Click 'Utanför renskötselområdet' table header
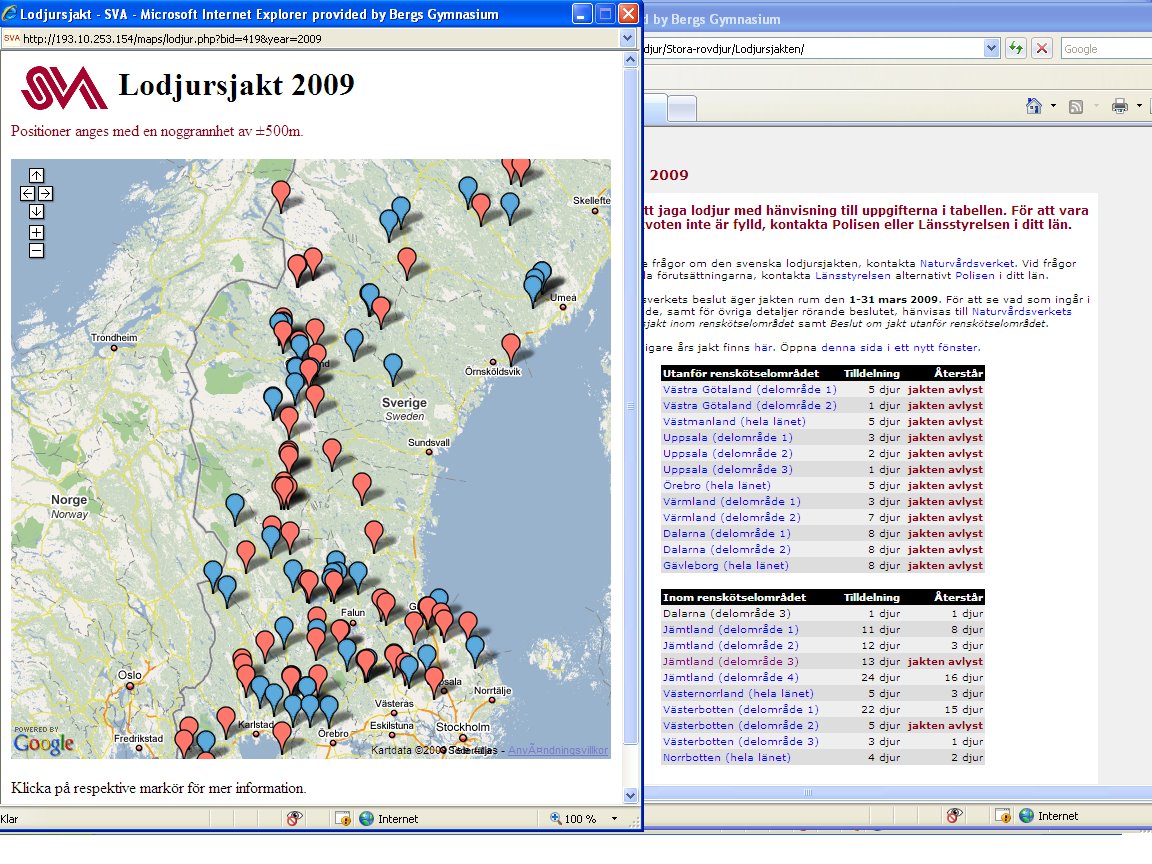Viewport: 1152px width, 864px height. point(741,373)
